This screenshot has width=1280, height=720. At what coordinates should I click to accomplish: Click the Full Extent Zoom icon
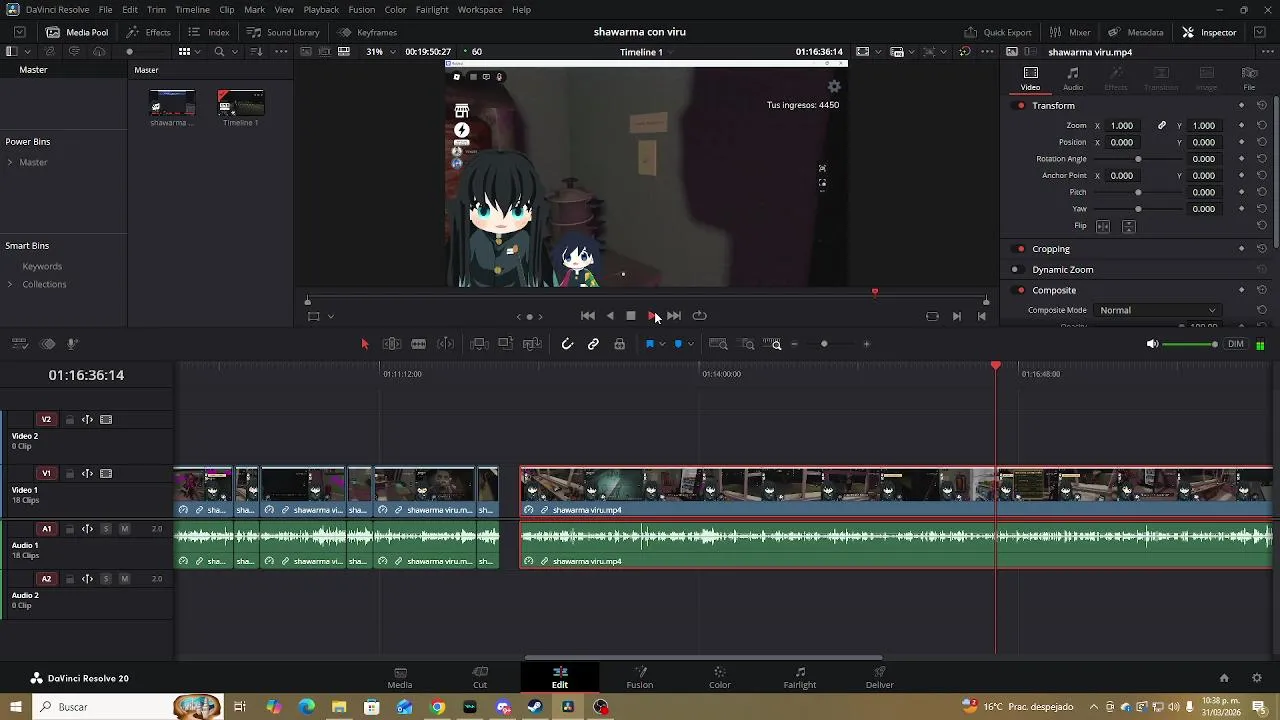[718, 344]
